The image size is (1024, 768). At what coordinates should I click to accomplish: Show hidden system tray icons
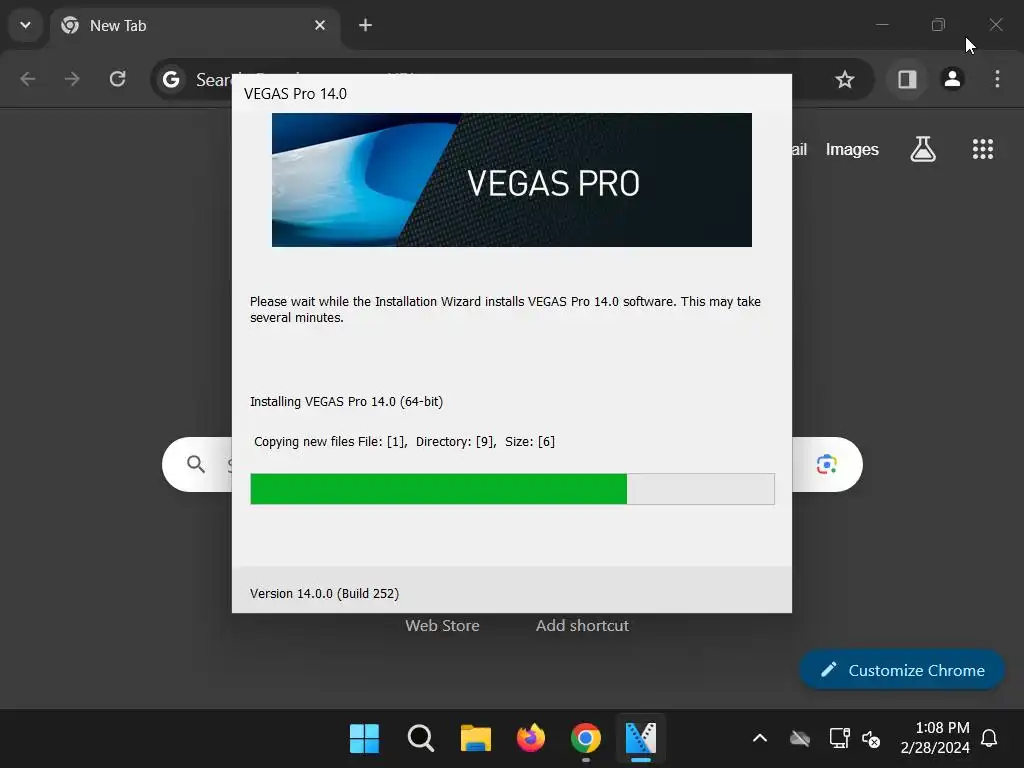click(760, 739)
